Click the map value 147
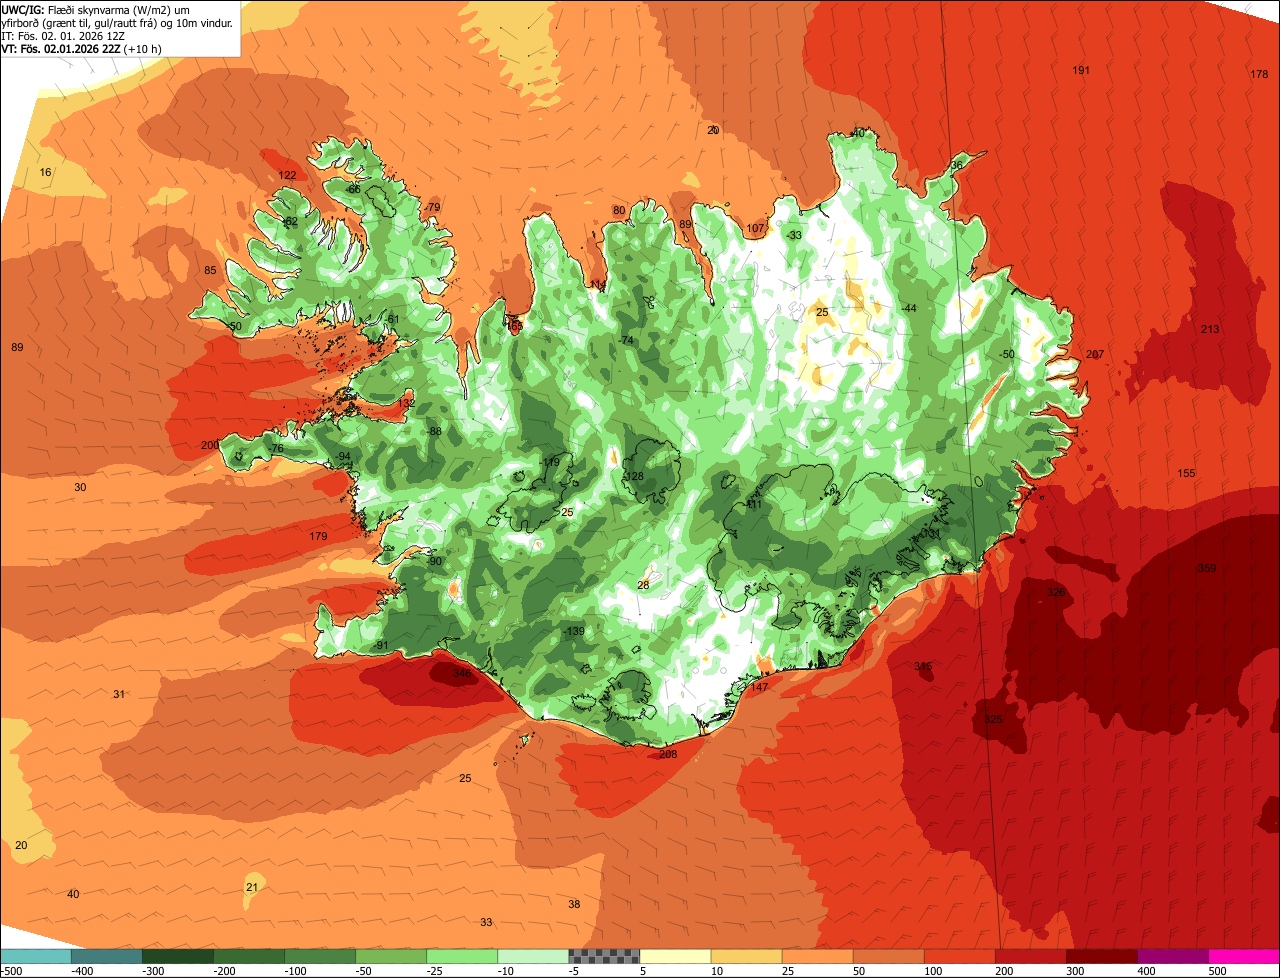The image size is (1280, 978). pyautogui.click(x=759, y=687)
